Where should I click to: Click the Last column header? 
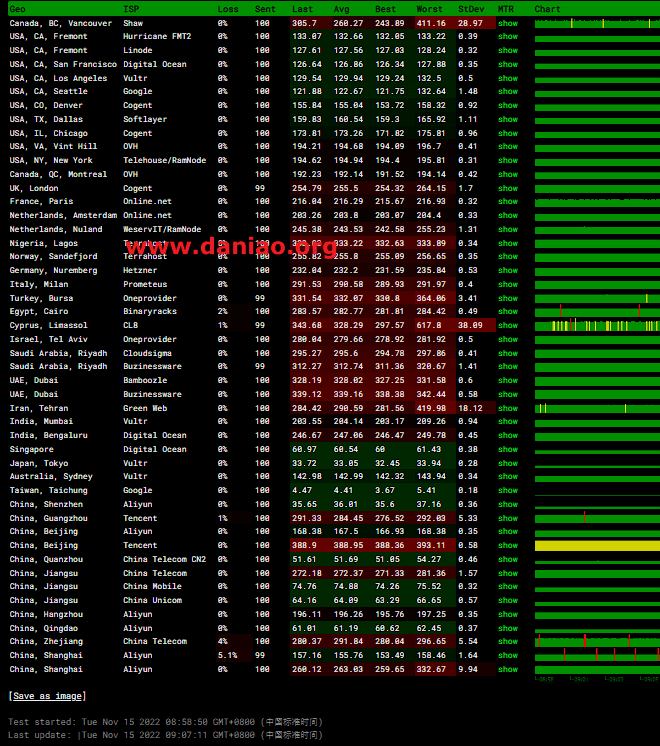coord(303,9)
